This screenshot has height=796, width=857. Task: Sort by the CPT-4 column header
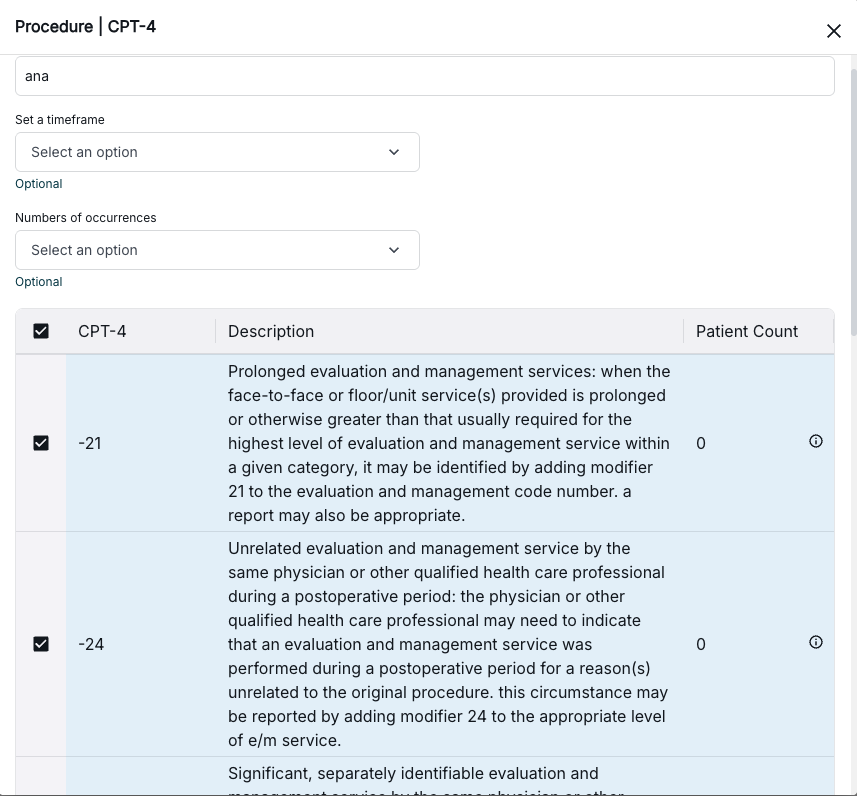(102, 331)
